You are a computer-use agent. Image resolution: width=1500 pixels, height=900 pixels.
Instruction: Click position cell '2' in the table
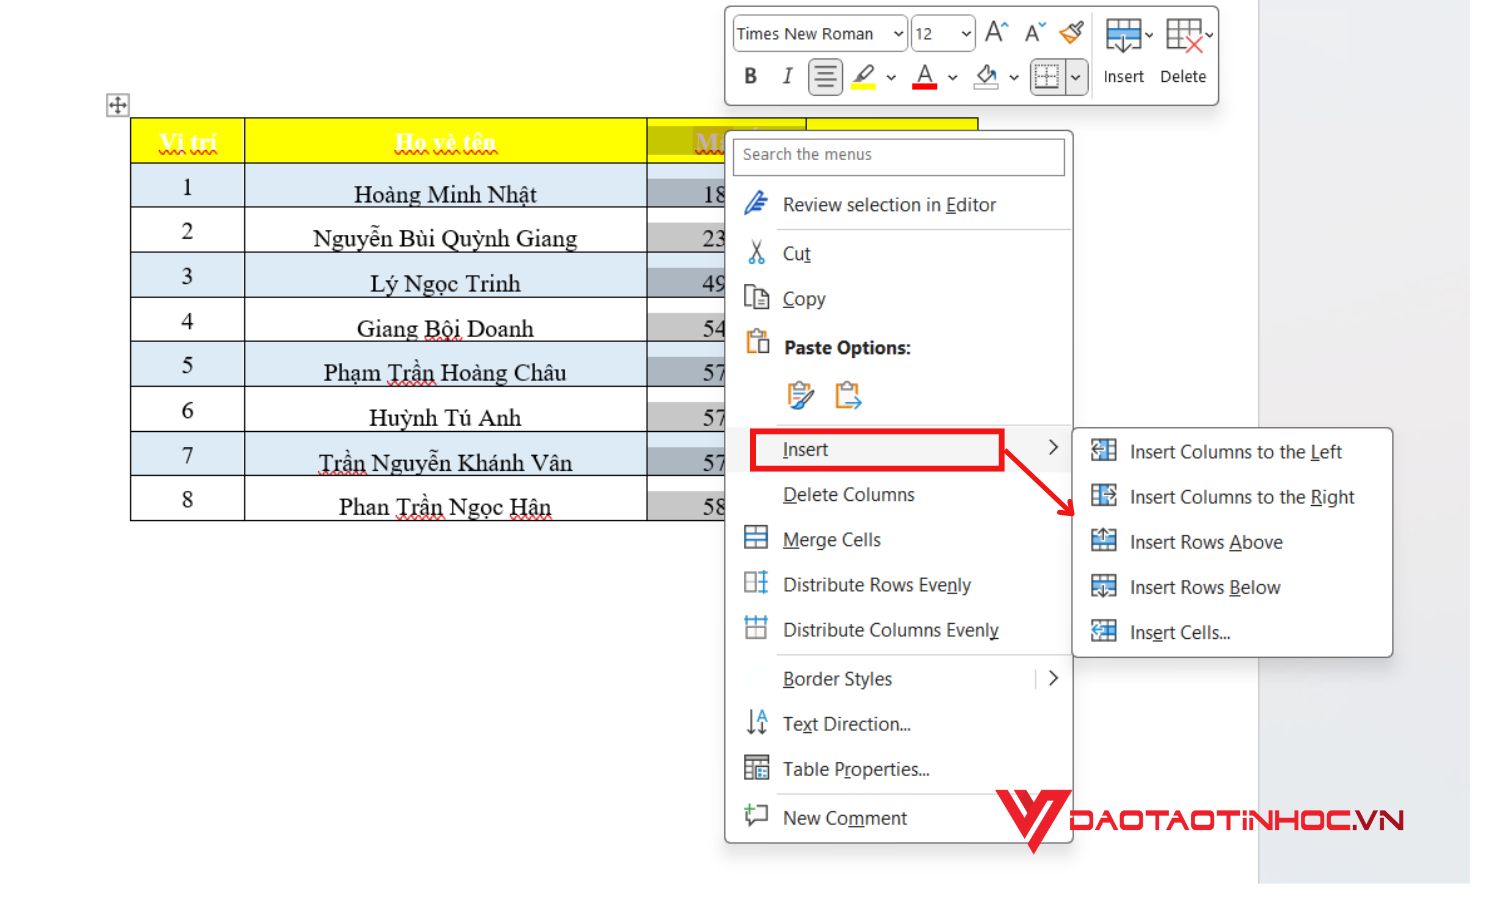pos(187,231)
